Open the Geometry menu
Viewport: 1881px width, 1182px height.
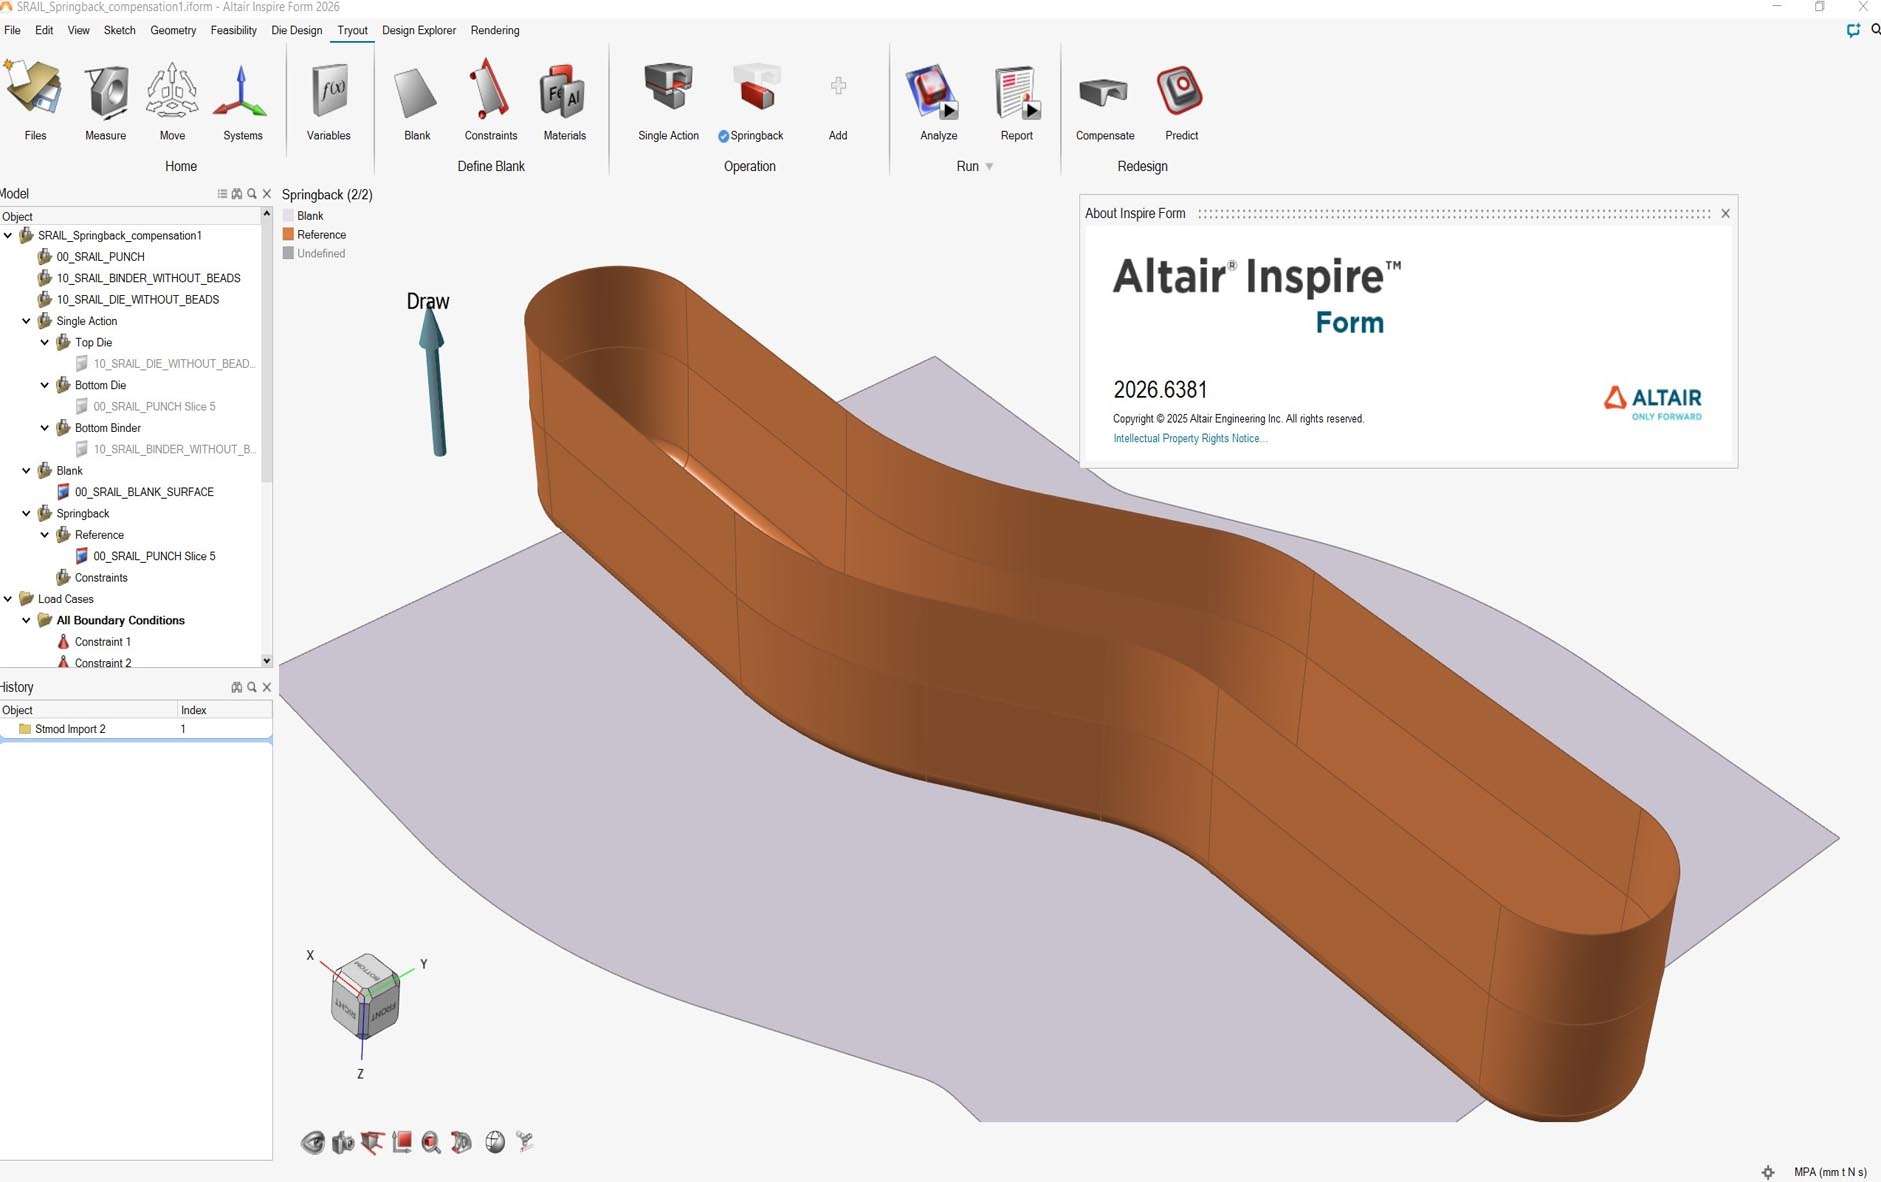point(173,30)
